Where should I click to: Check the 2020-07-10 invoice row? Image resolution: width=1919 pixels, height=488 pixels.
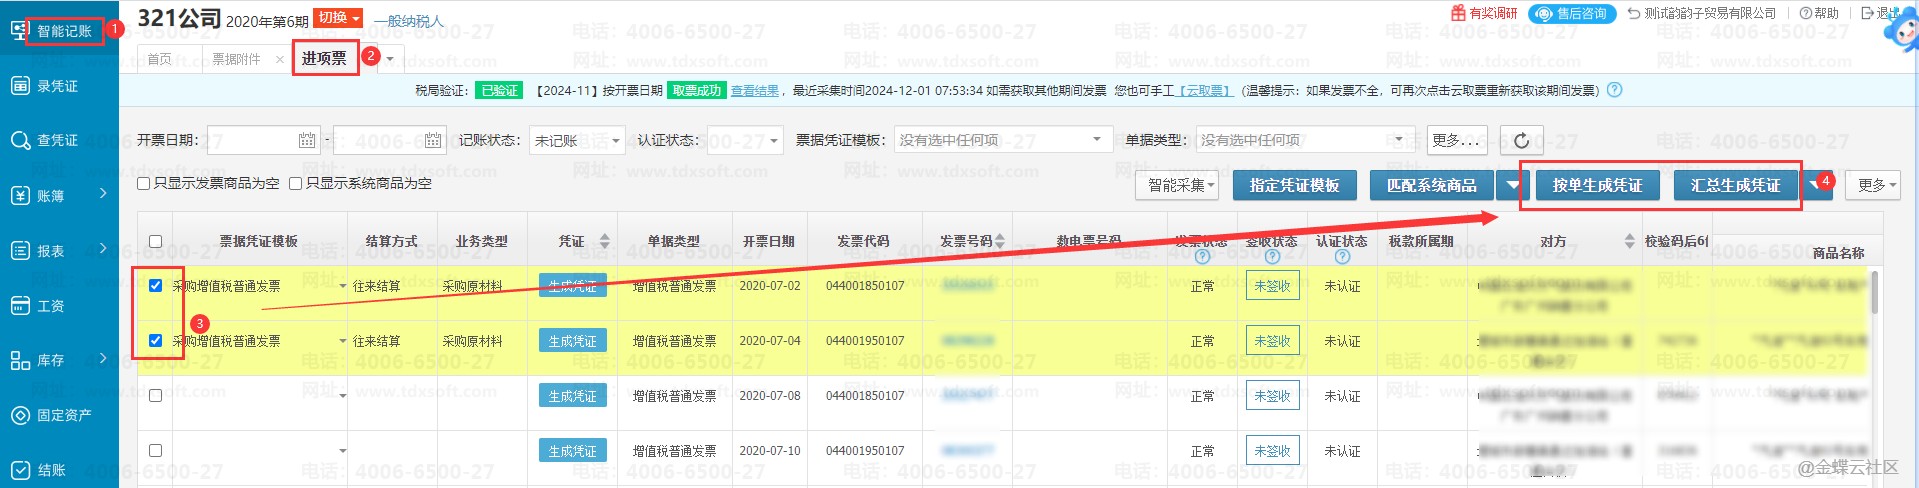(155, 451)
